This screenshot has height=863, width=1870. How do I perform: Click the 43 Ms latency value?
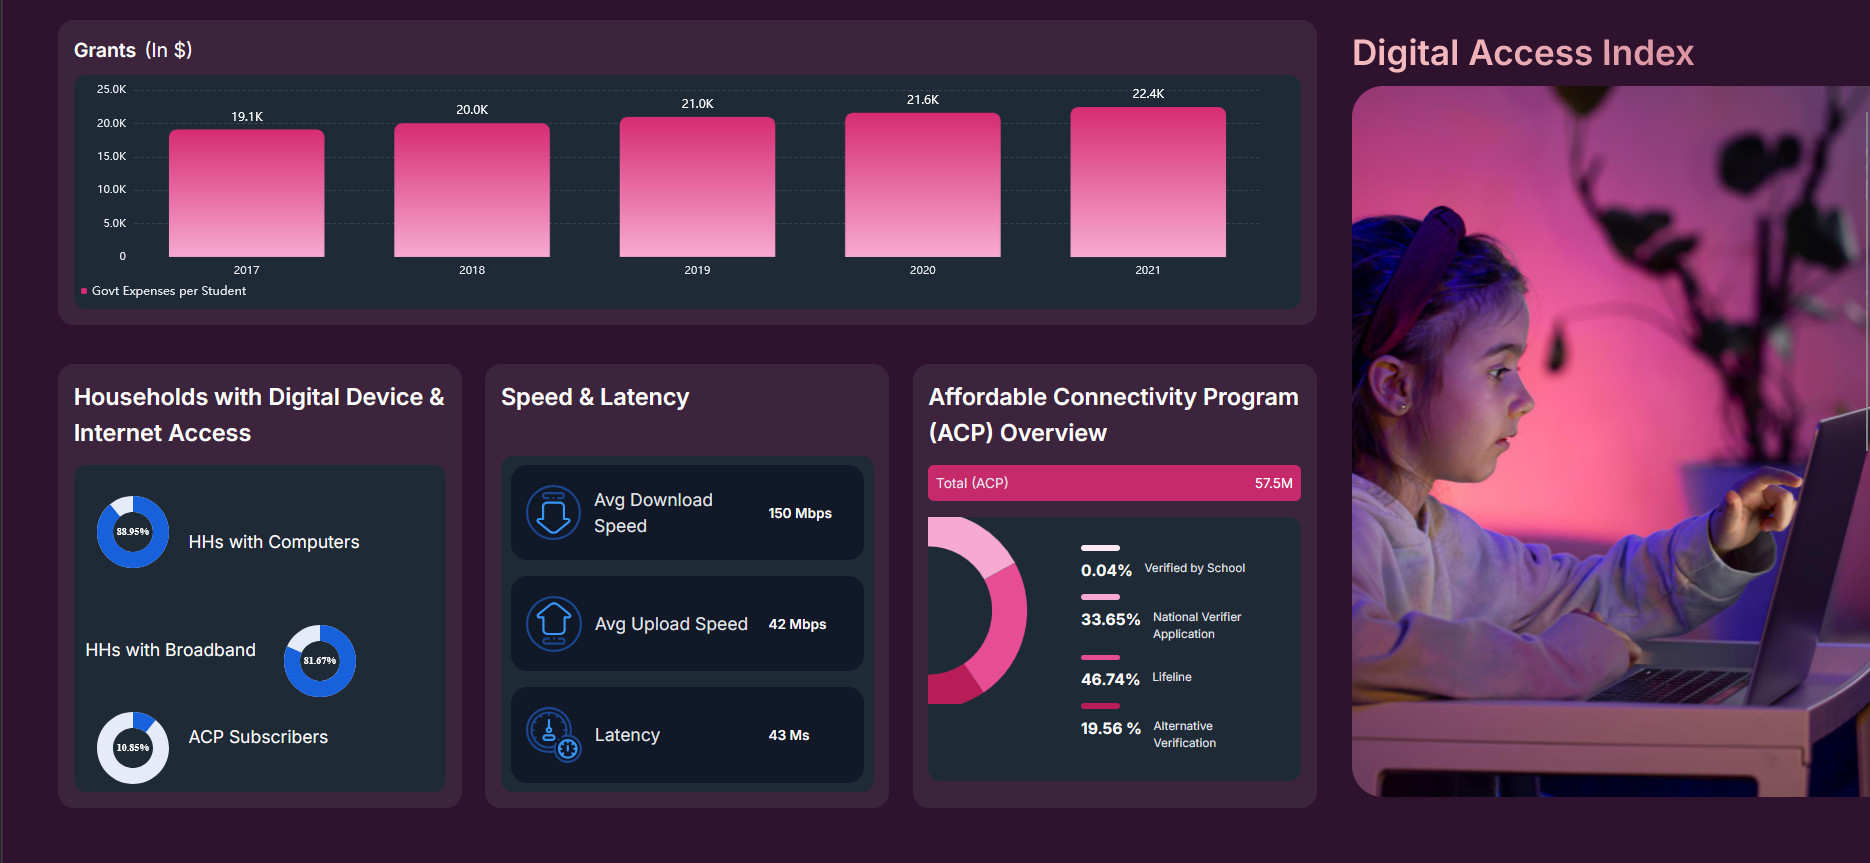[788, 735]
